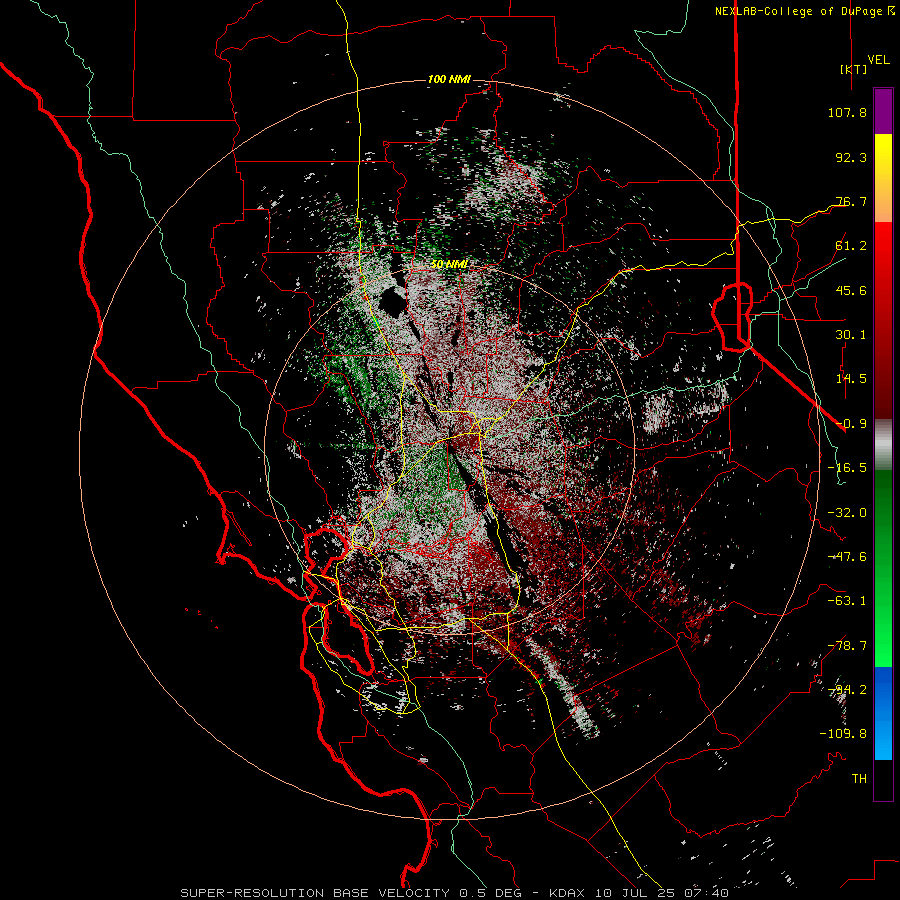Click the -47.6 velocity scale value
900x900 pixels.
coord(847,557)
